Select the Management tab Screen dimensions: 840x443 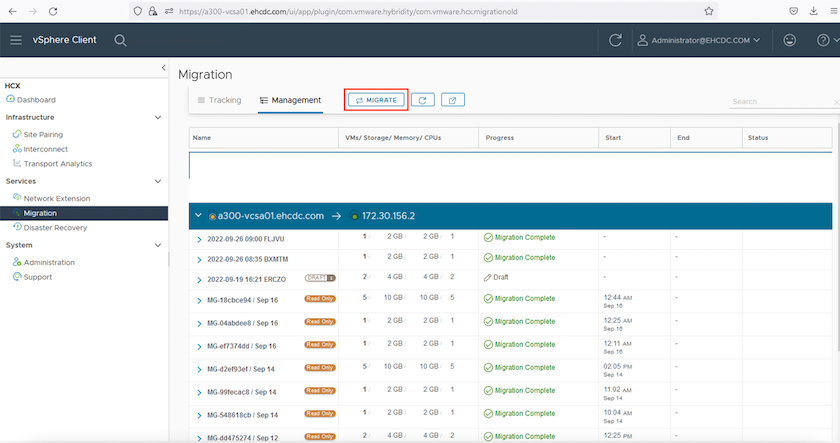pyautogui.click(x=290, y=100)
